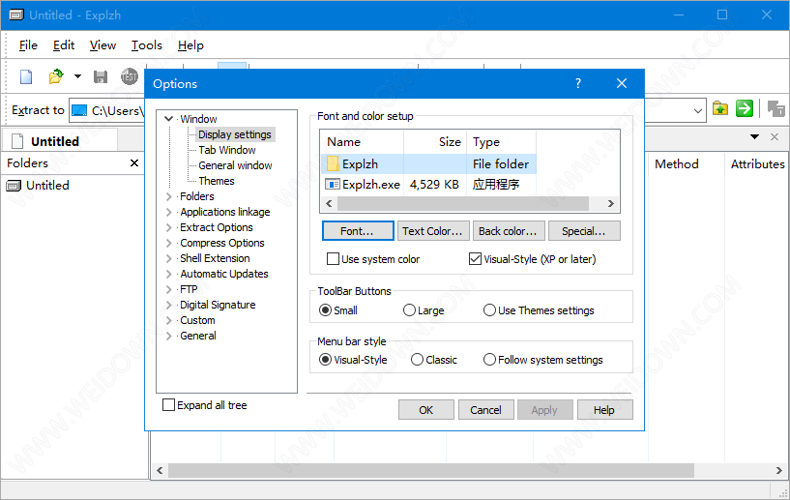Expand the Extract Options node

169,227
